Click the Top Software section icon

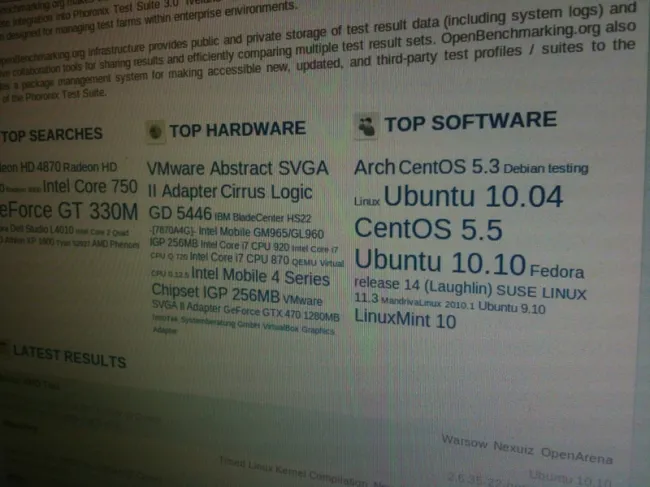(366, 126)
